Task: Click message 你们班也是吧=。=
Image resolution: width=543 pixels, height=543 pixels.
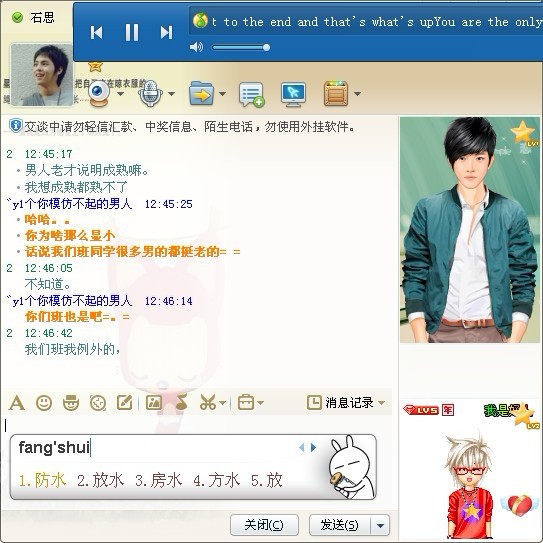Action: point(77,317)
